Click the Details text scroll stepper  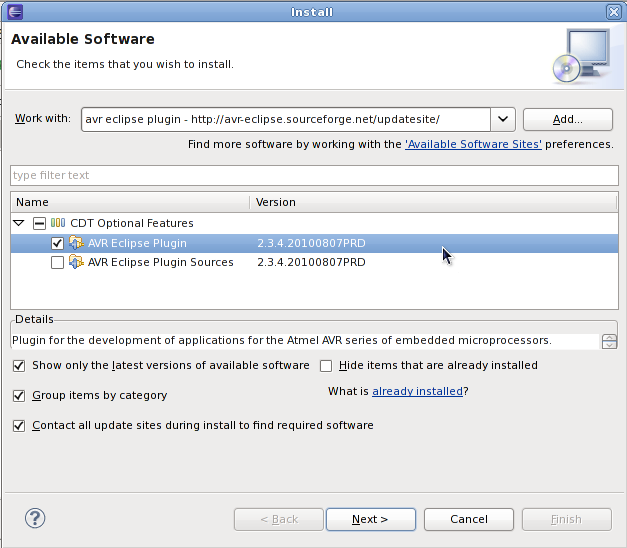(x=609, y=342)
